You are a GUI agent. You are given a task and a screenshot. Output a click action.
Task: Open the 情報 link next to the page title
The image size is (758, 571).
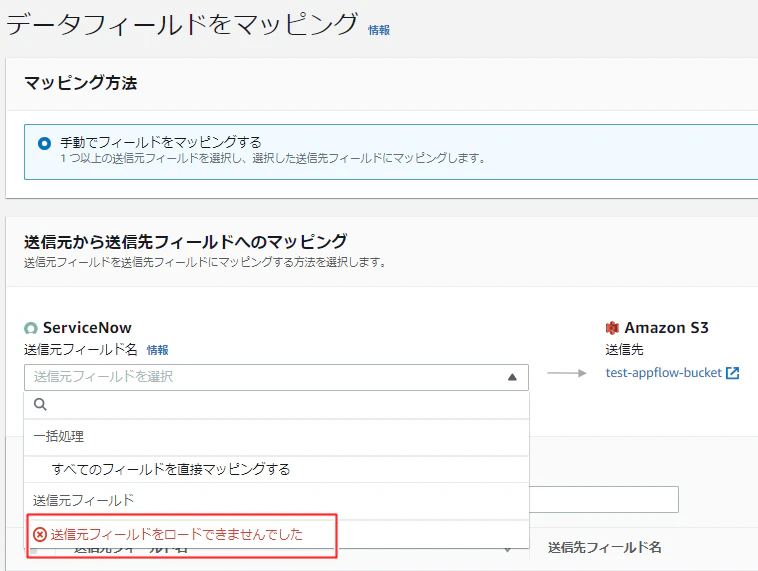379,30
